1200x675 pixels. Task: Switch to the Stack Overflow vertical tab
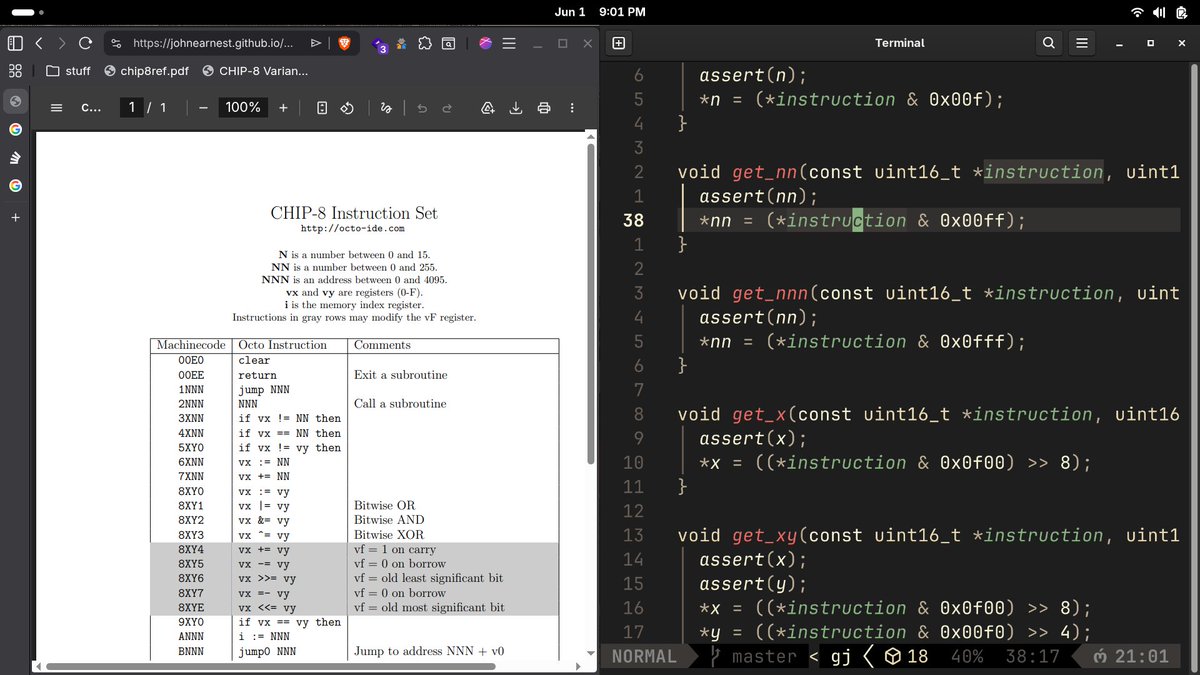click(x=15, y=157)
